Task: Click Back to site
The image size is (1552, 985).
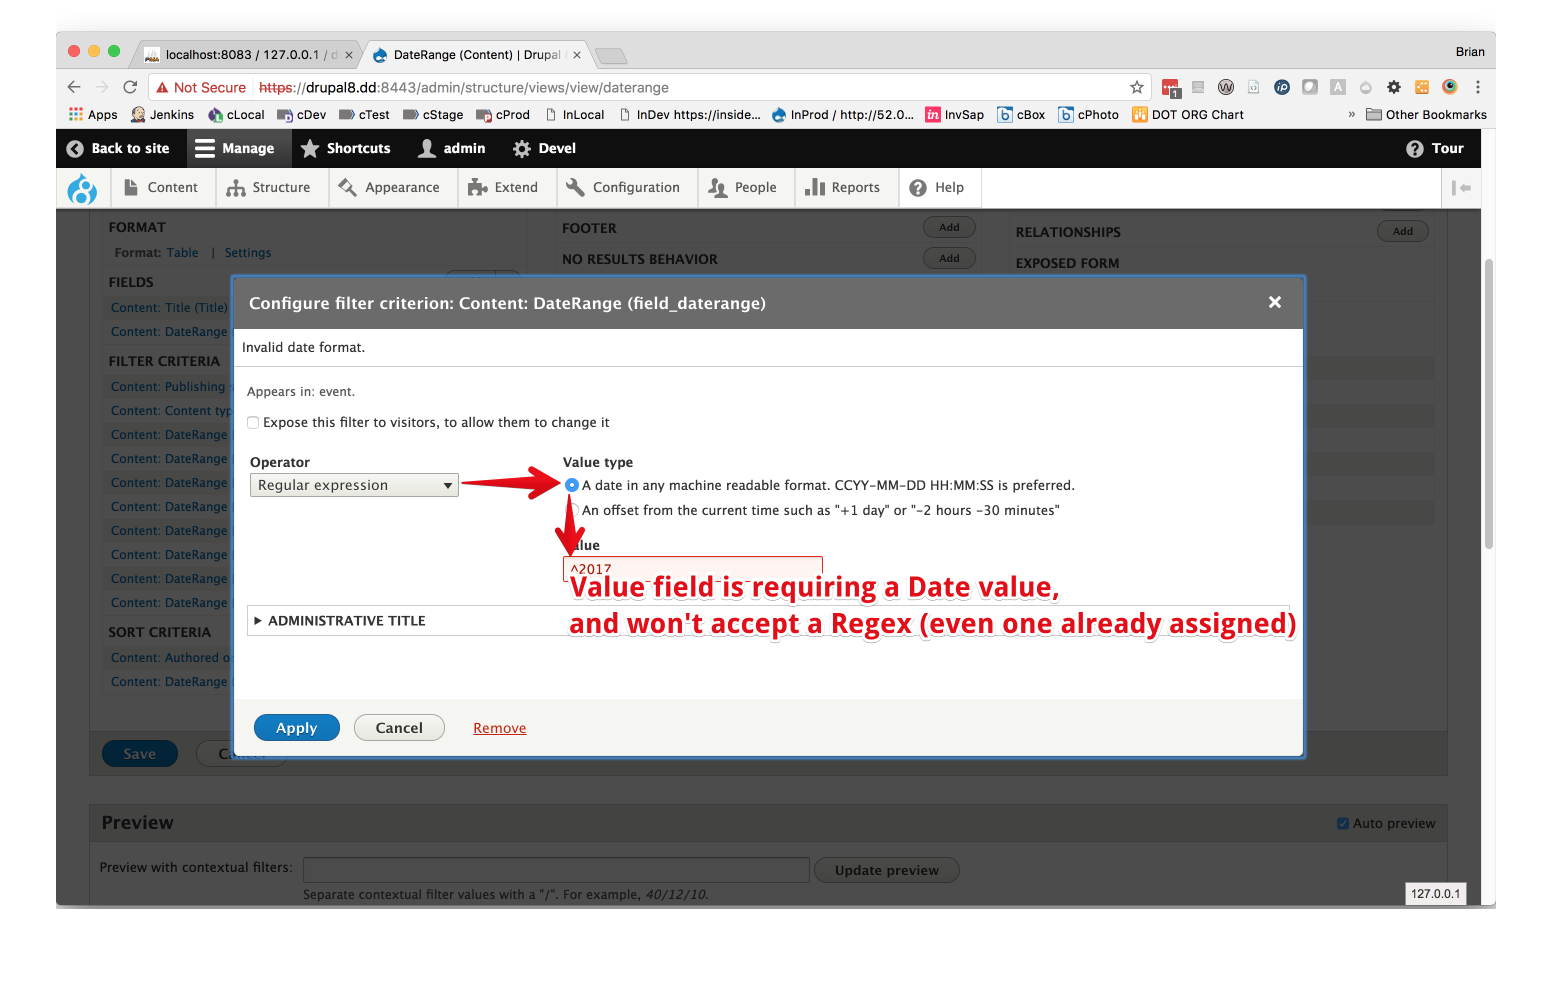Action: click(x=118, y=148)
